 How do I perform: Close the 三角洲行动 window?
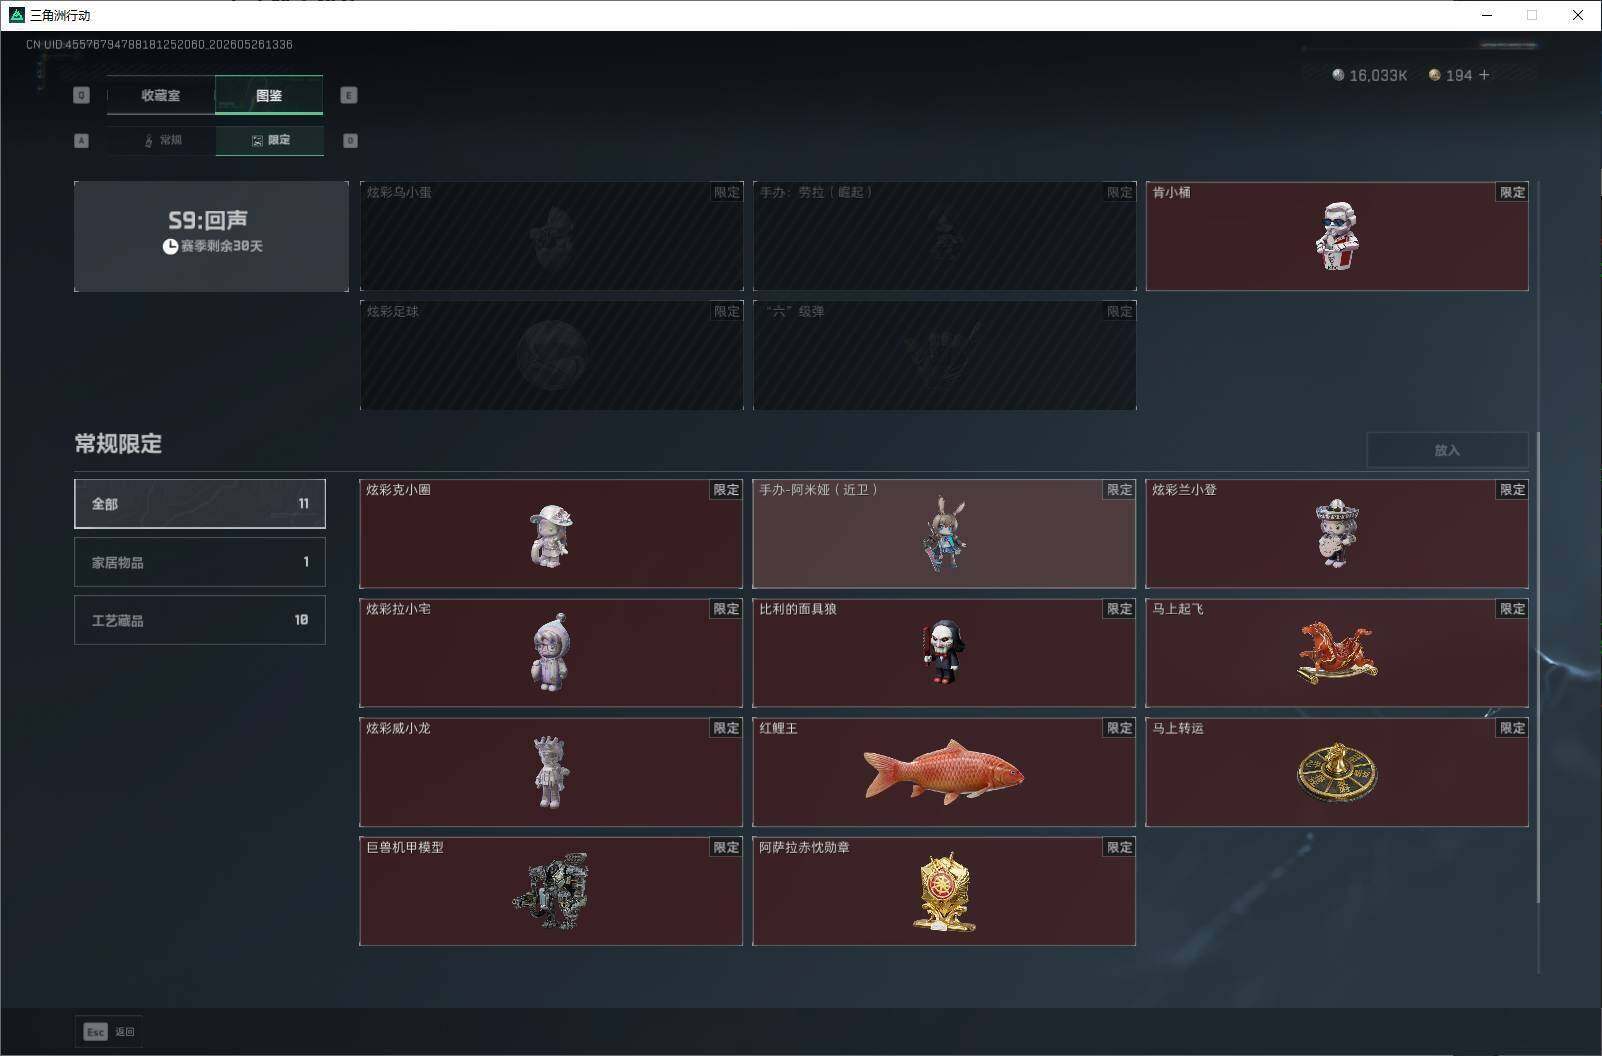coord(1578,15)
